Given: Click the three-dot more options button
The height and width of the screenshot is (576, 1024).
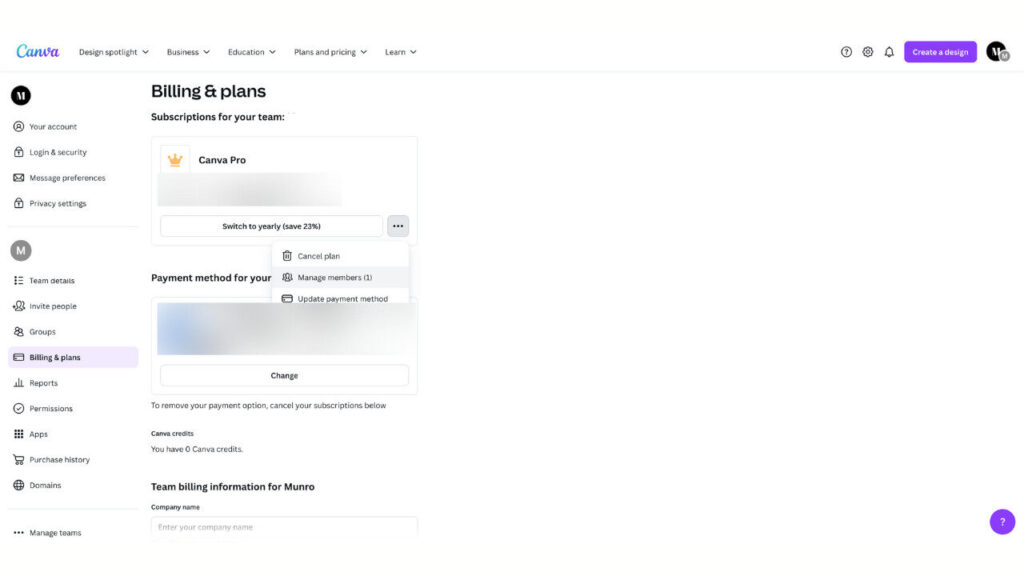Looking at the screenshot, I should coord(398,226).
